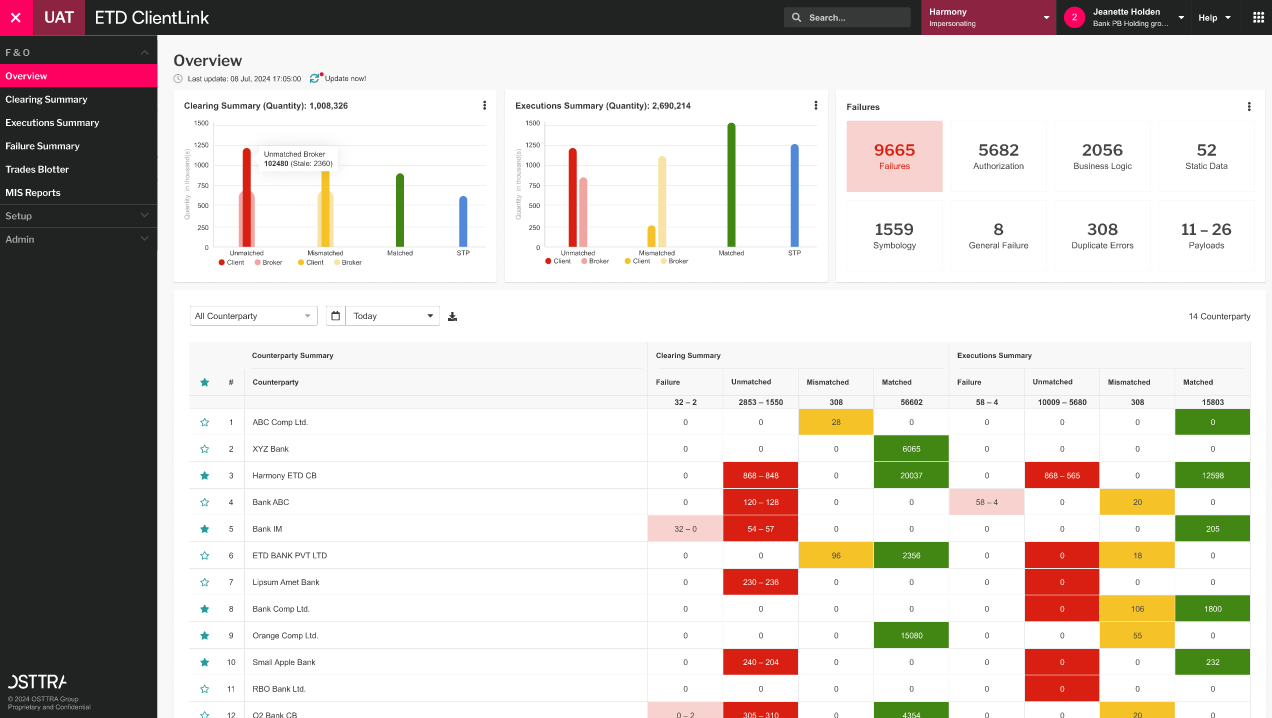
Task: Open Executions Summary in sidebar
Action: click(78, 123)
